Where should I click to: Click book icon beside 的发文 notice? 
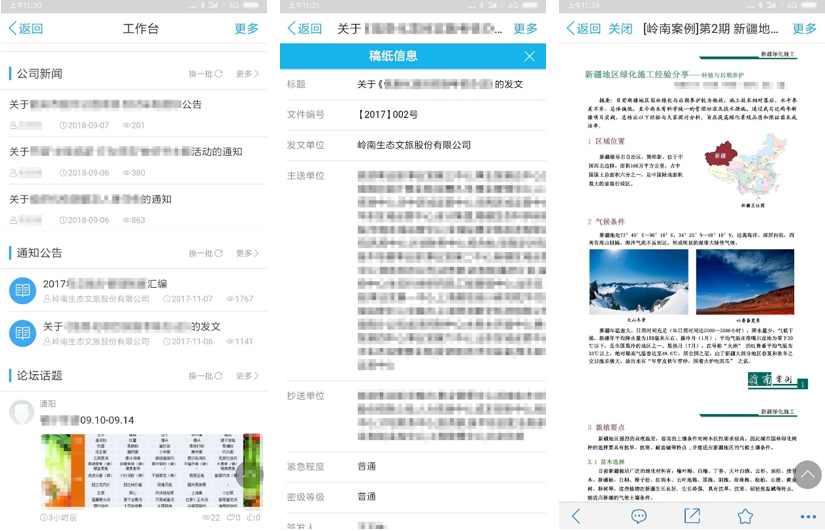pos(23,333)
